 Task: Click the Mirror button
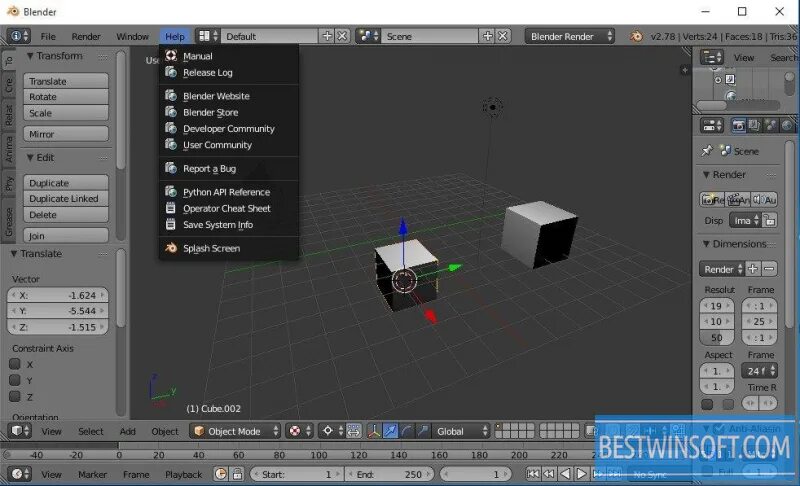[x=66, y=134]
